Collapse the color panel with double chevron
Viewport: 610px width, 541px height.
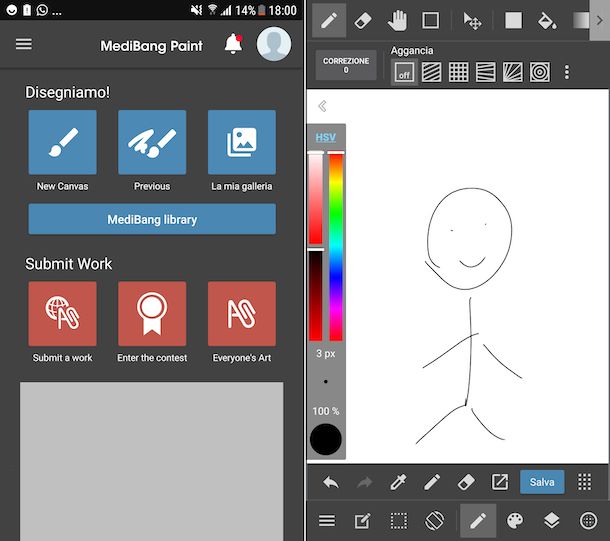click(x=323, y=106)
